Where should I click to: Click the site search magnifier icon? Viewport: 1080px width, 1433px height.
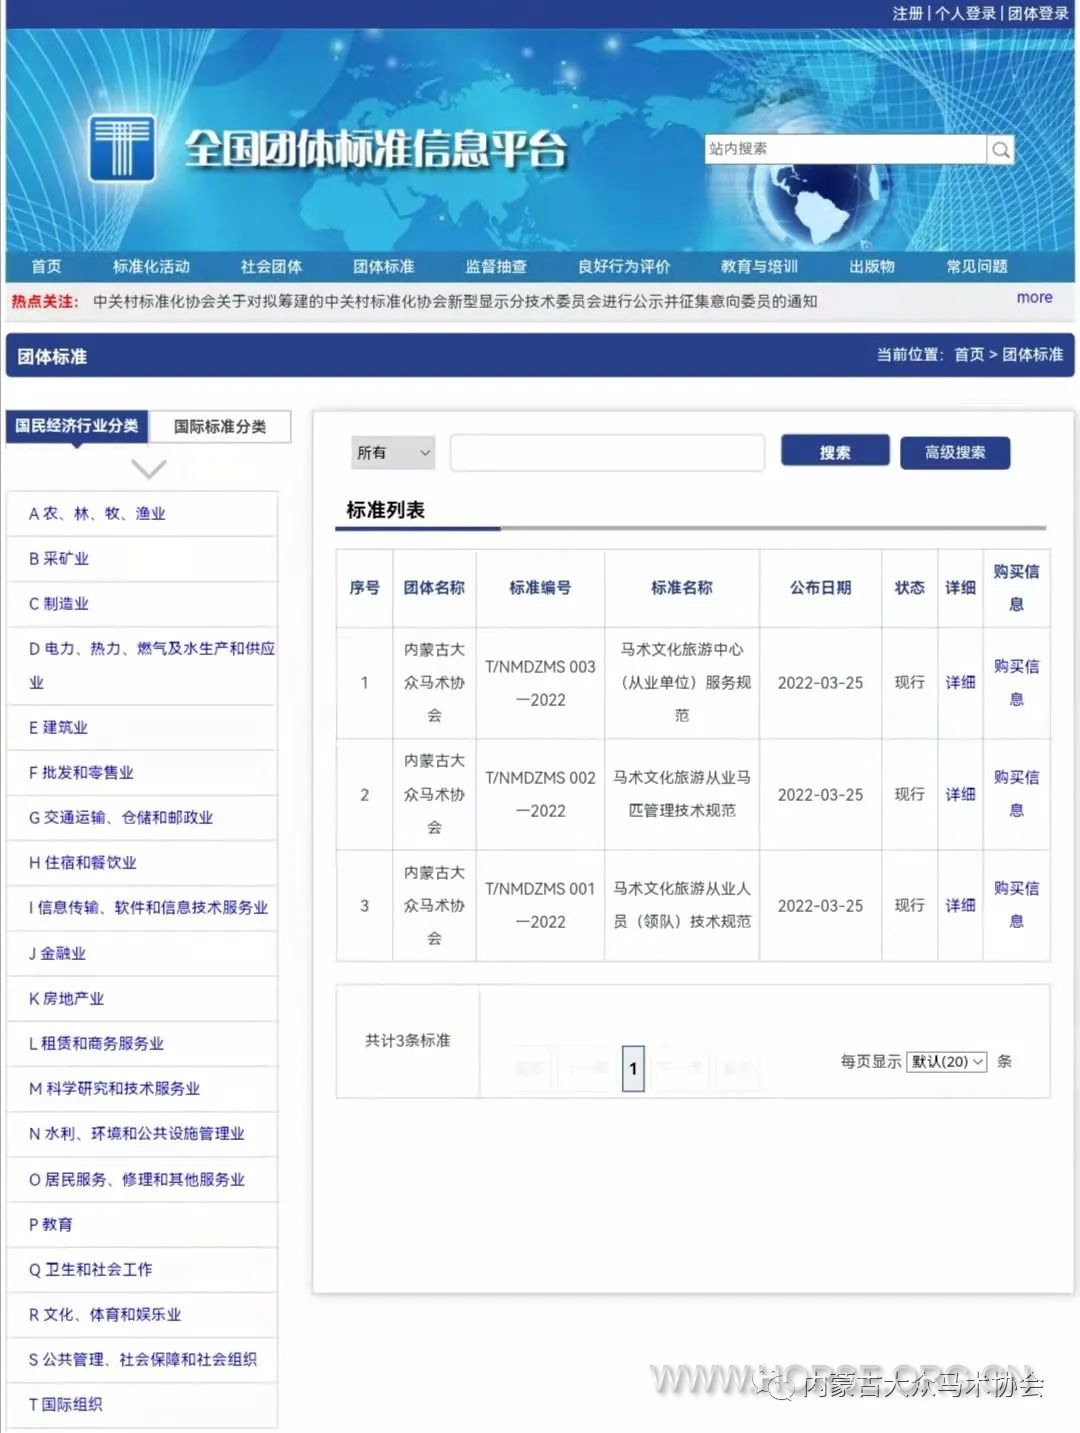click(x=1000, y=149)
